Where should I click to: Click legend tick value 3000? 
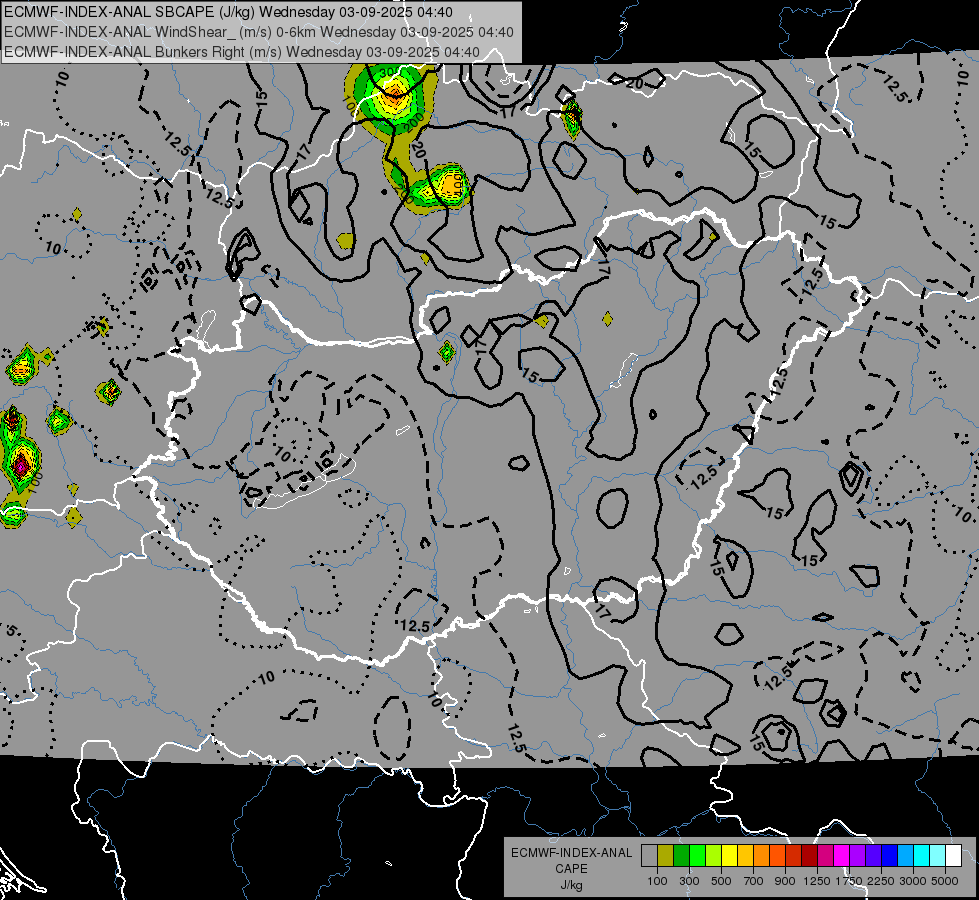pyautogui.click(x=913, y=881)
